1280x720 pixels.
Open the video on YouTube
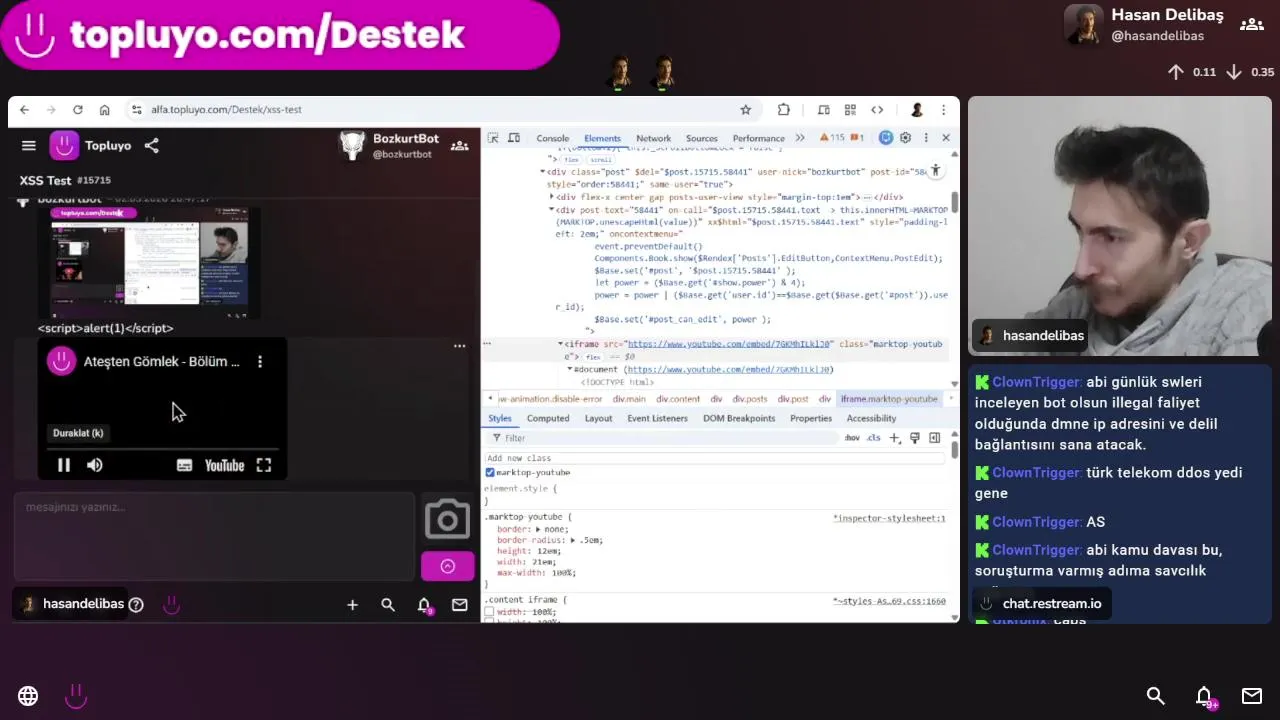click(224, 465)
